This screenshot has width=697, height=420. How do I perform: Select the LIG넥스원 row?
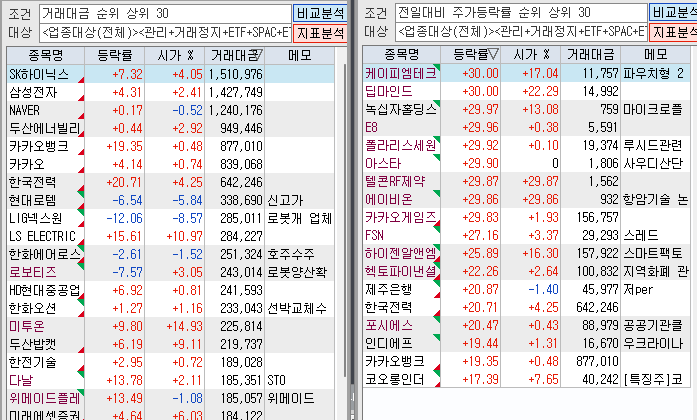(x=170, y=218)
